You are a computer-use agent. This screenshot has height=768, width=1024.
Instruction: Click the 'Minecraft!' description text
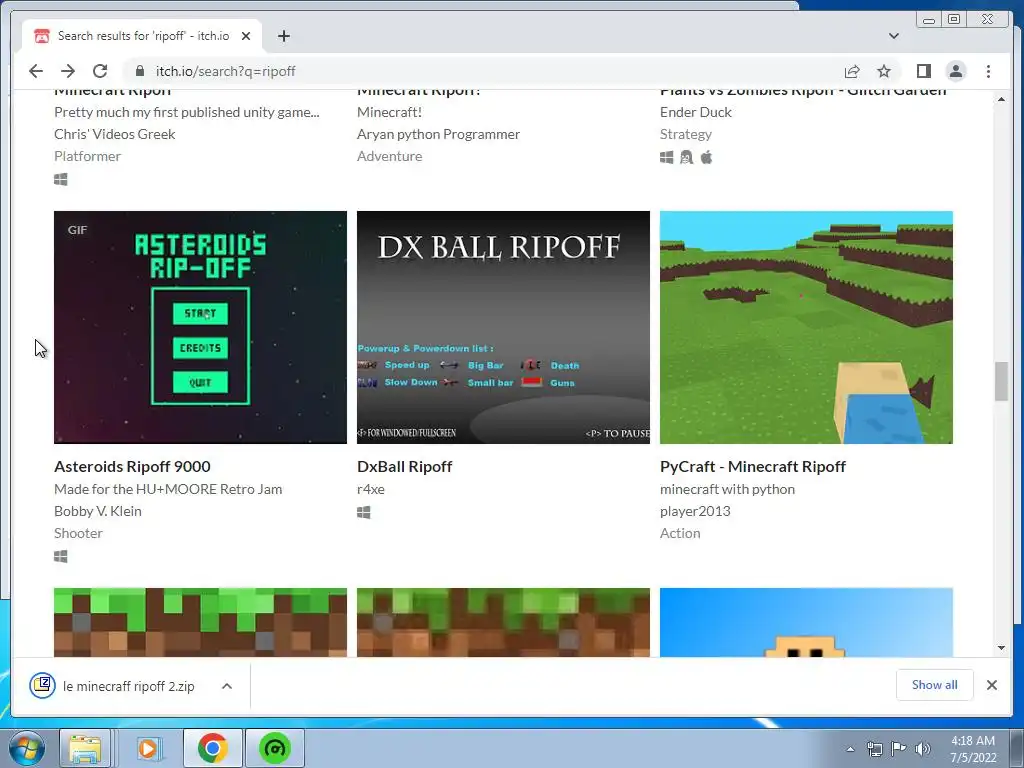tap(390, 112)
